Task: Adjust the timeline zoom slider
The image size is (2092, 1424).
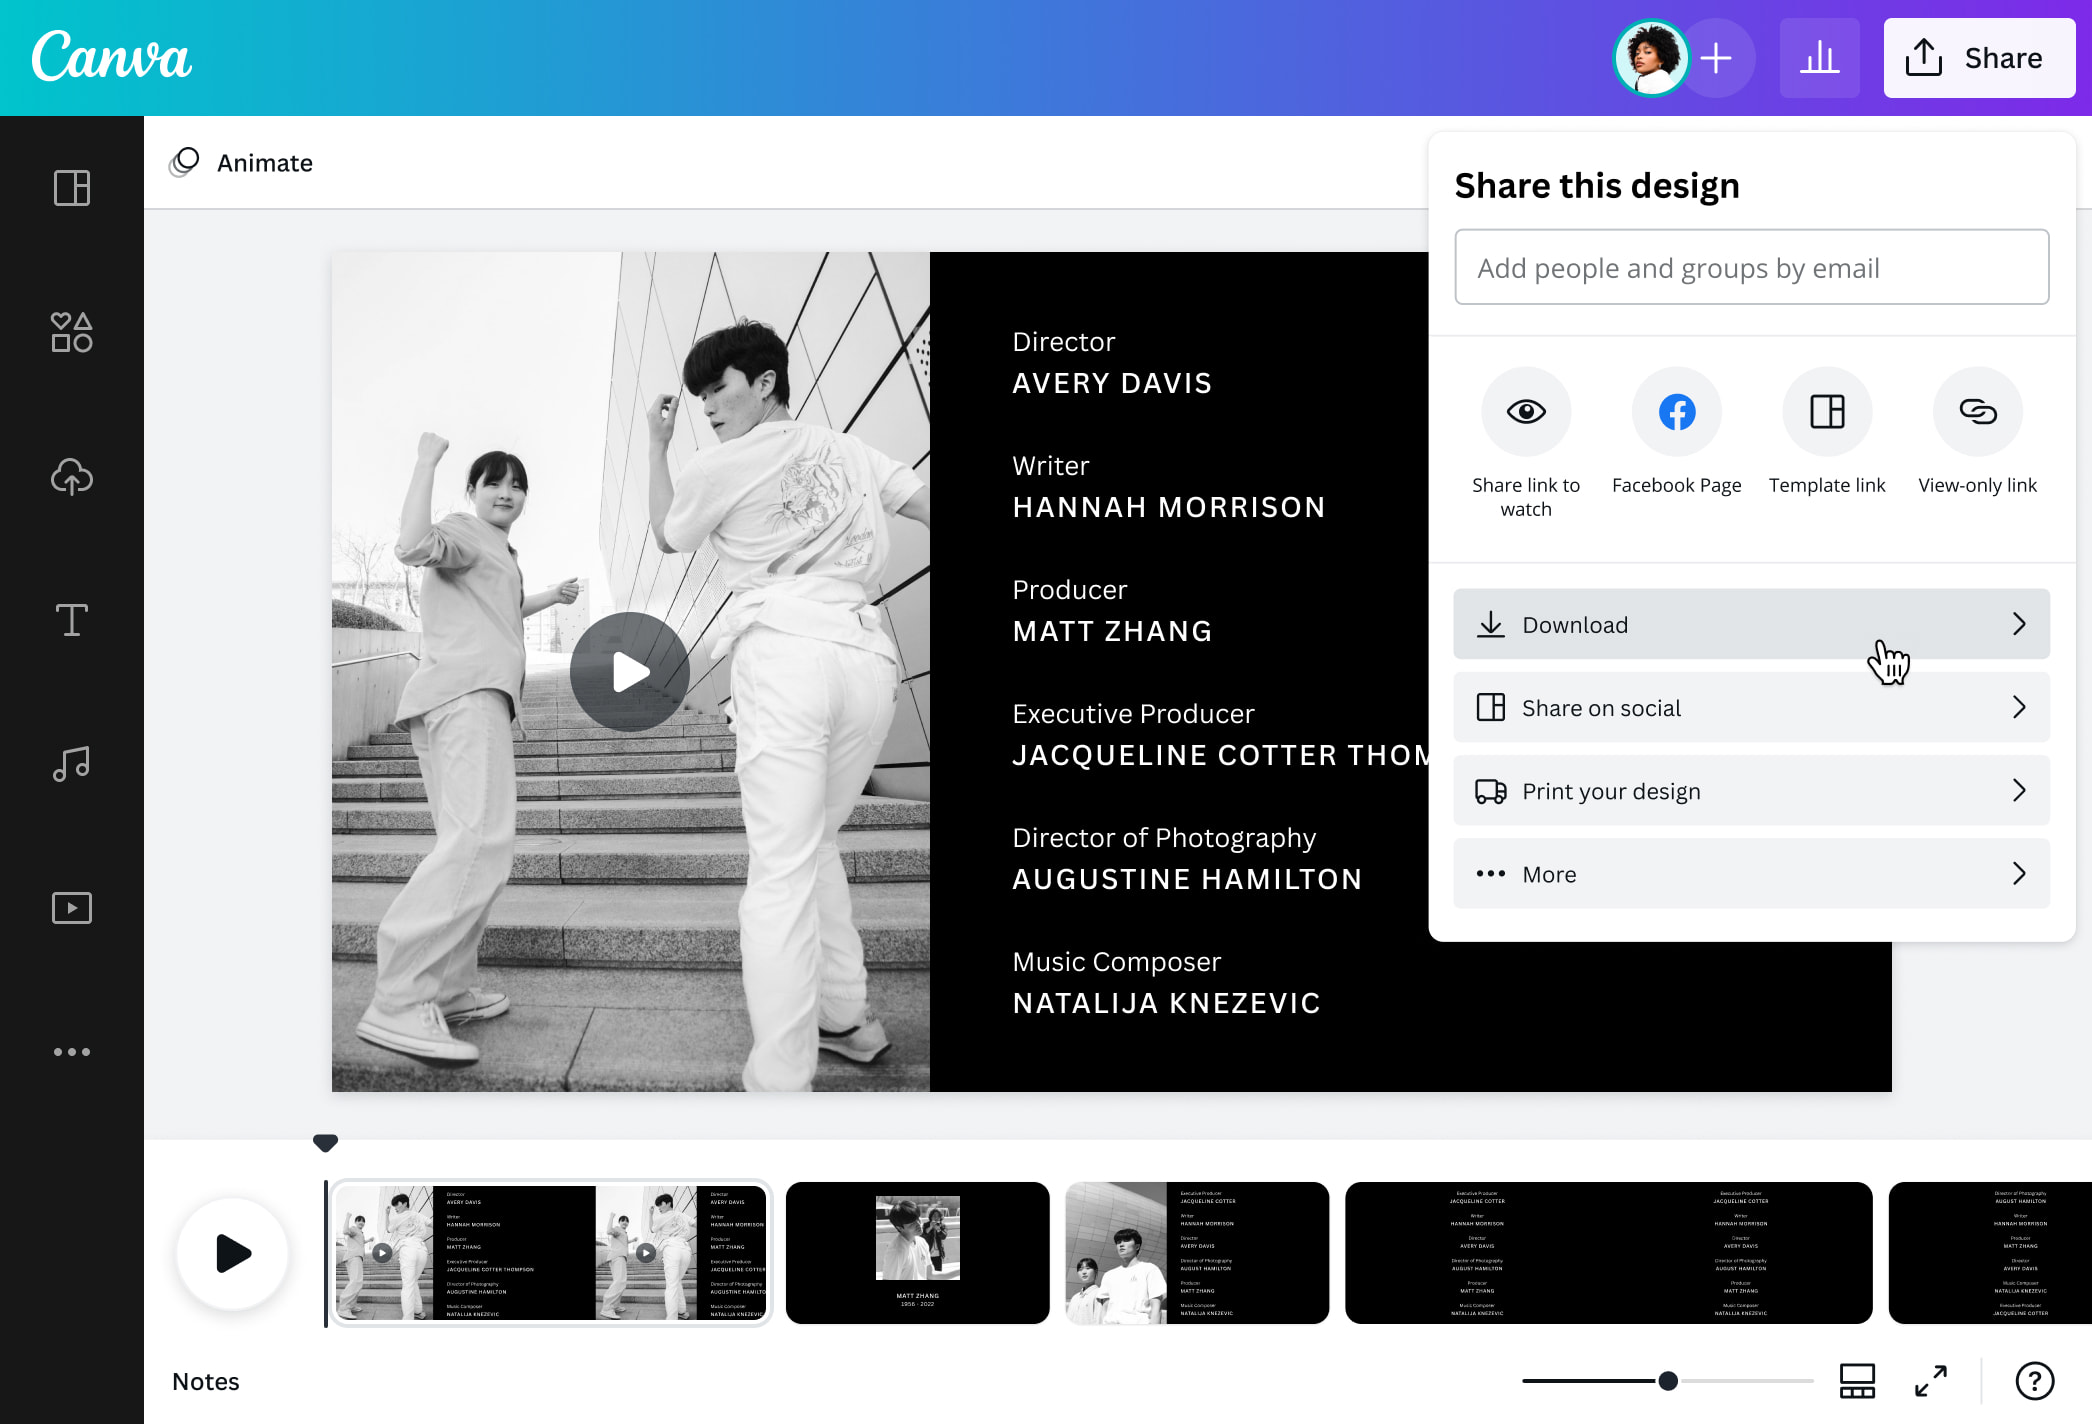Action: click(x=1666, y=1379)
